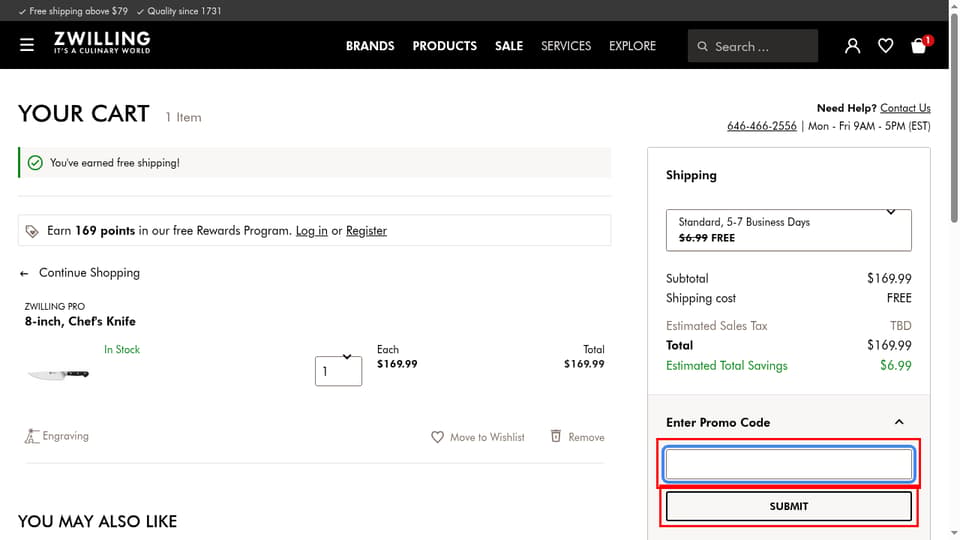960x540 pixels.
Task: Click the promo code input field
Action: 789,464
